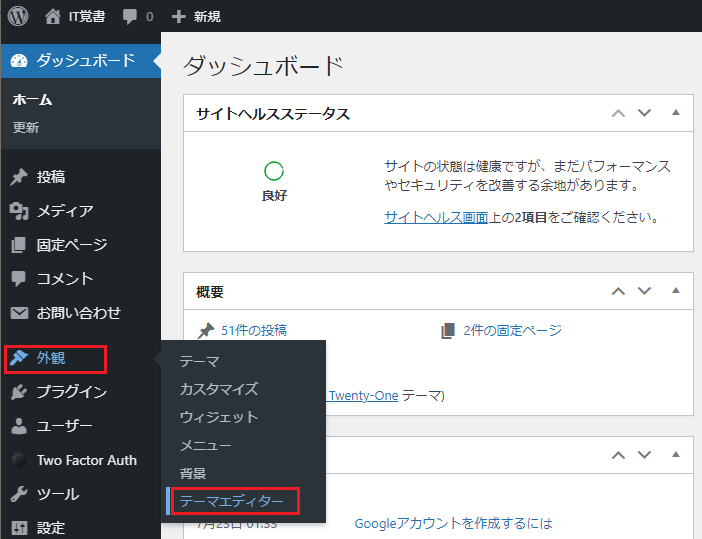The width and height of the screenshot is (702, 539).
Task: Click the 新規 plus button
Action: click(x=196, y=16)
